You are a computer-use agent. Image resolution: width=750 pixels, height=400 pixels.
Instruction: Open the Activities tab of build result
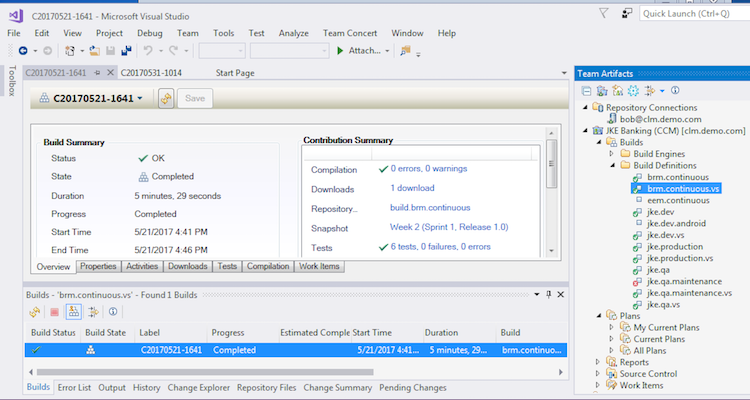(142, 267)
